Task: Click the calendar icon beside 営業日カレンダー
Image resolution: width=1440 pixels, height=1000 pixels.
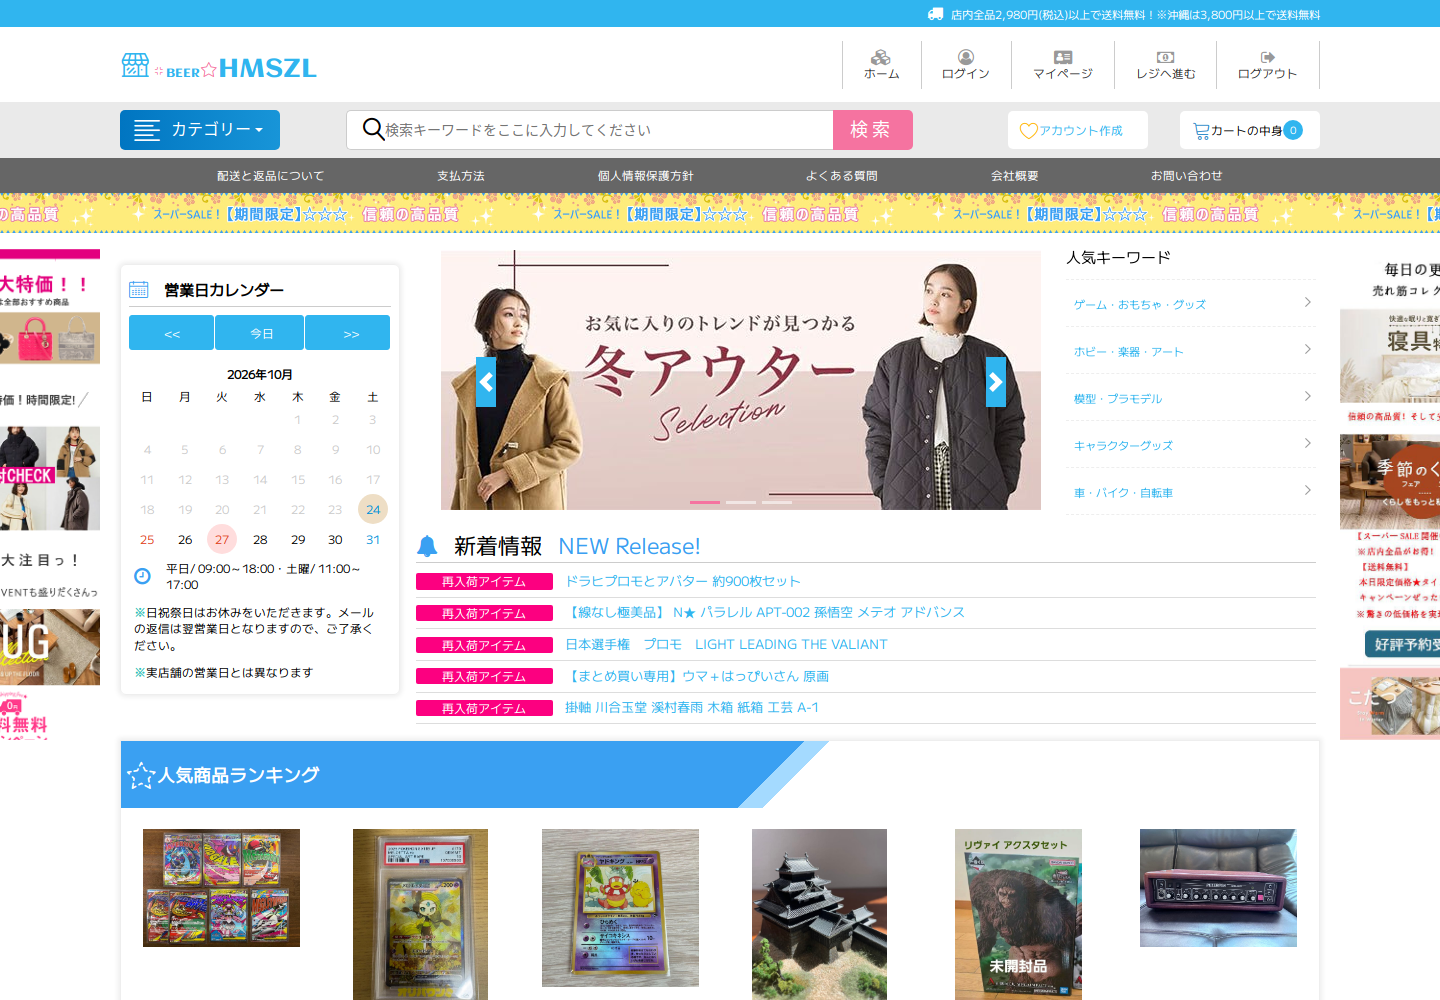Action: [139, 289]
